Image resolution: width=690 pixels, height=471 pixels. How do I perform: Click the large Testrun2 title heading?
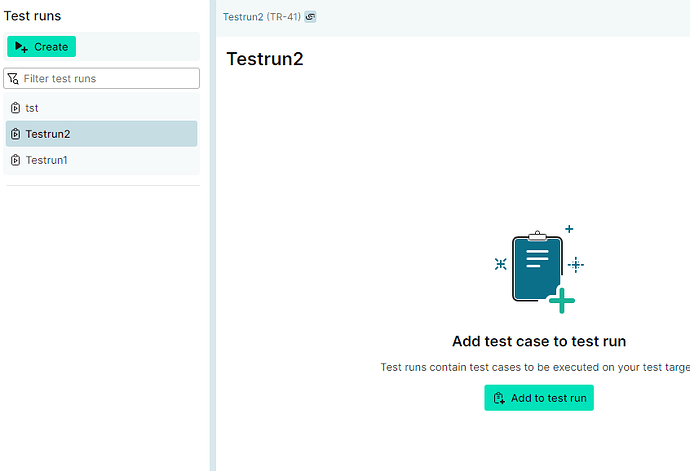point(265,59)
